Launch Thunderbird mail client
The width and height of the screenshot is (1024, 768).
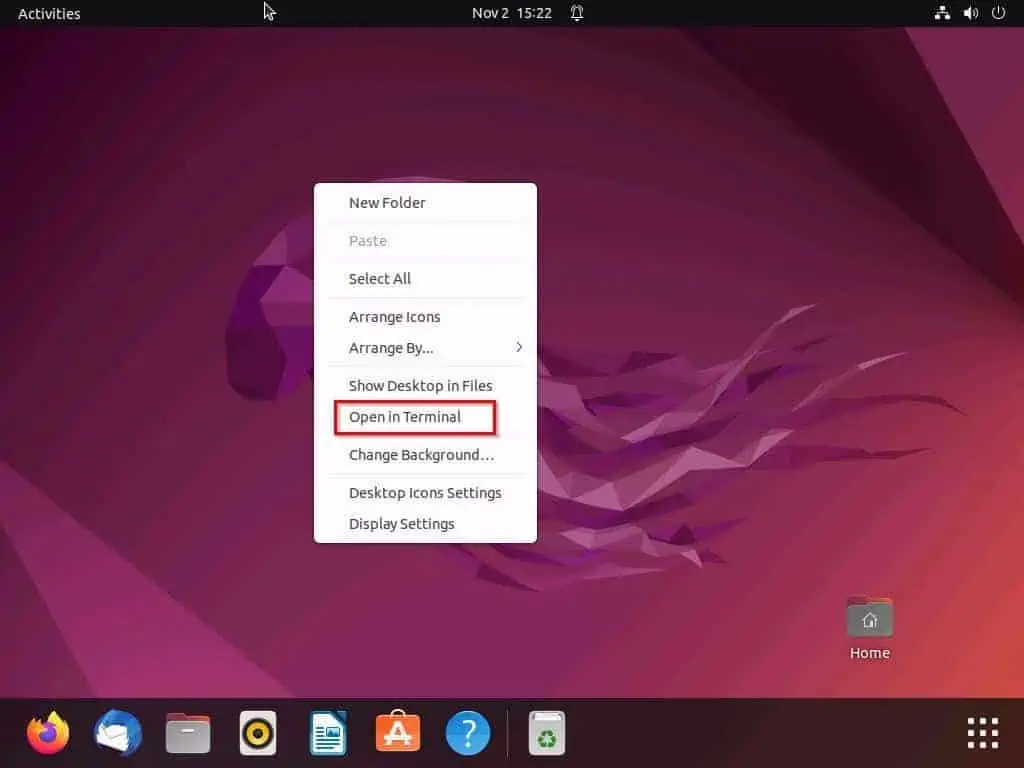click(117, 732)
